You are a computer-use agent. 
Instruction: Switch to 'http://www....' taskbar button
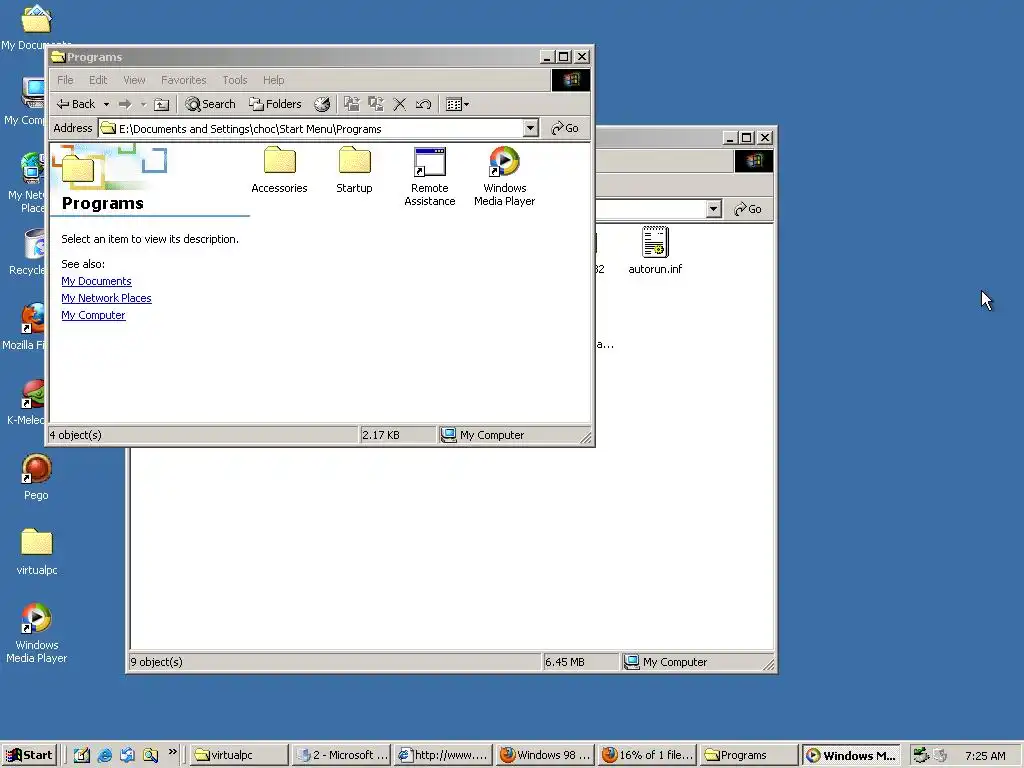(x=443, y=755)
